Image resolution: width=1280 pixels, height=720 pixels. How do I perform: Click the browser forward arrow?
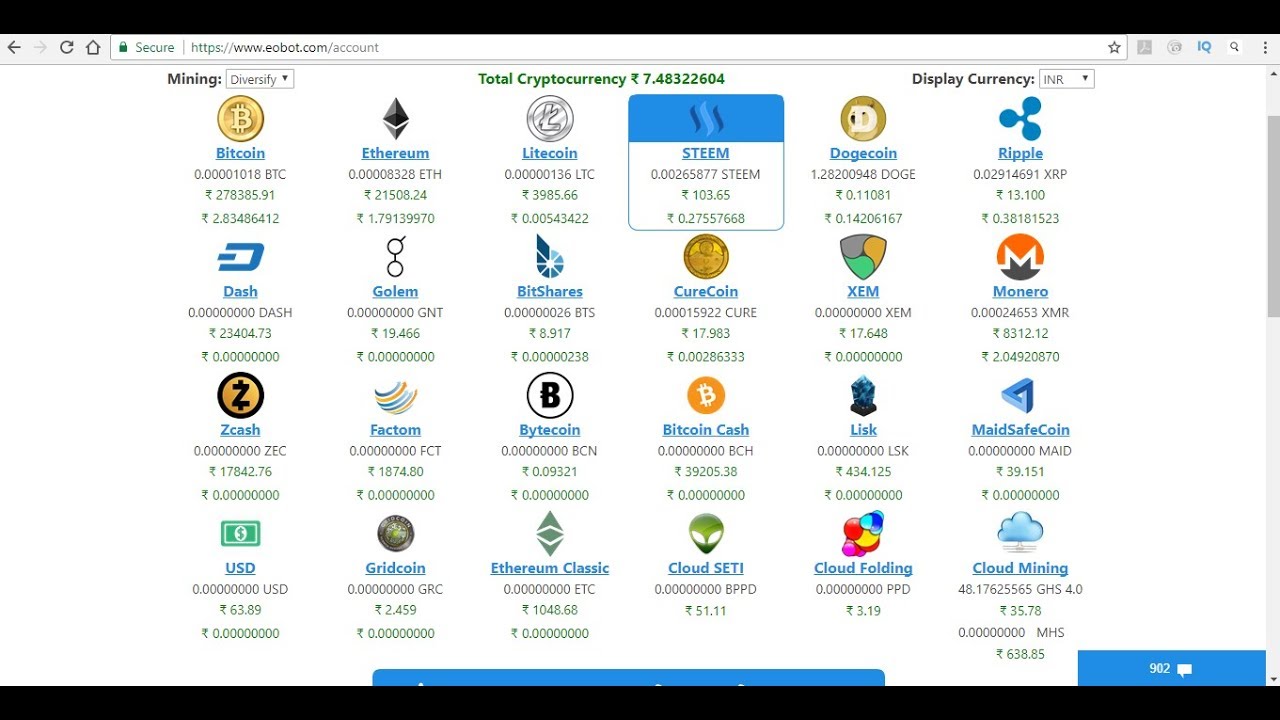point(40,47)
